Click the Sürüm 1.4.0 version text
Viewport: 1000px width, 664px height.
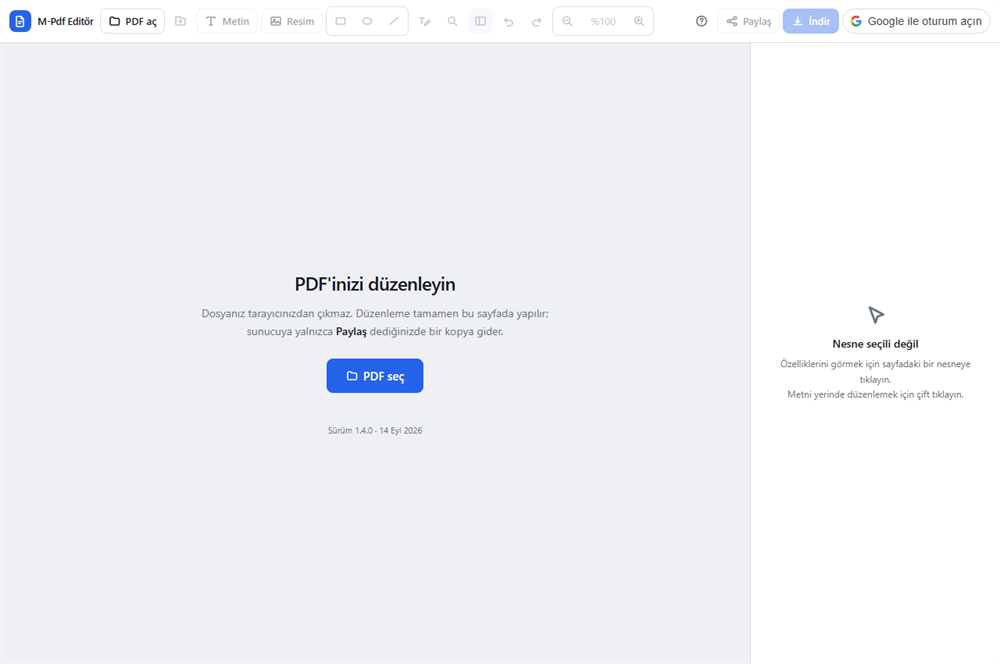point(375,431)
